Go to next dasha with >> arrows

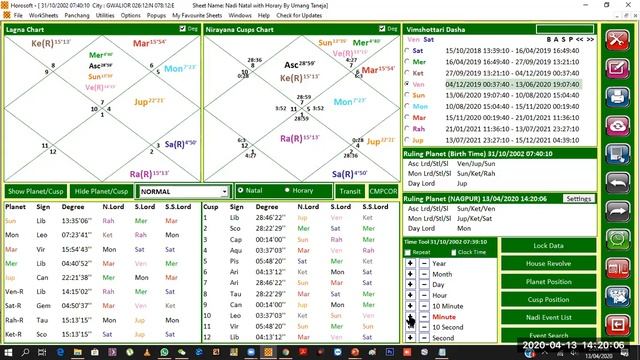tap(590, 40)
